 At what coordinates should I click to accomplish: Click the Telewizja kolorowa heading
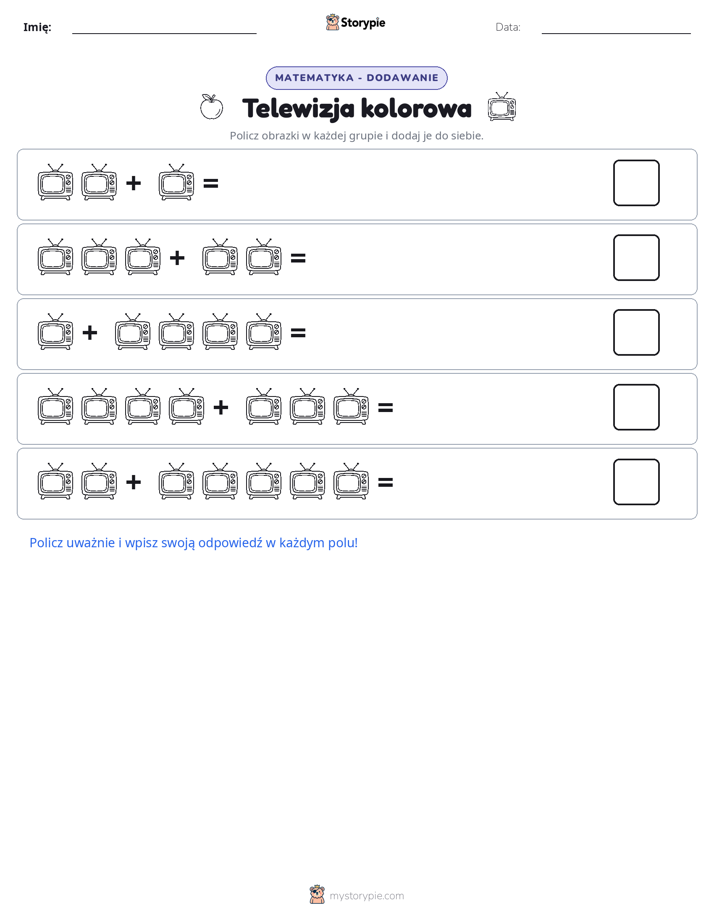coord(357,108)
